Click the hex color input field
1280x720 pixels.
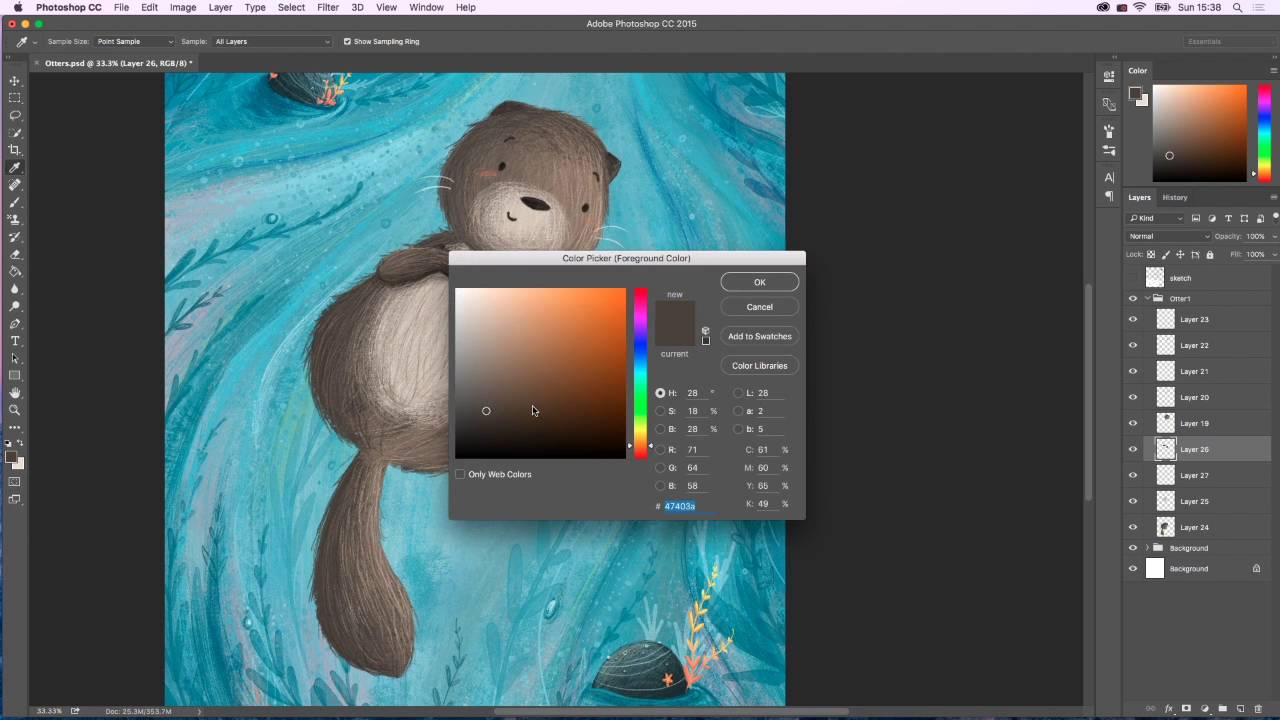point(690,506)
